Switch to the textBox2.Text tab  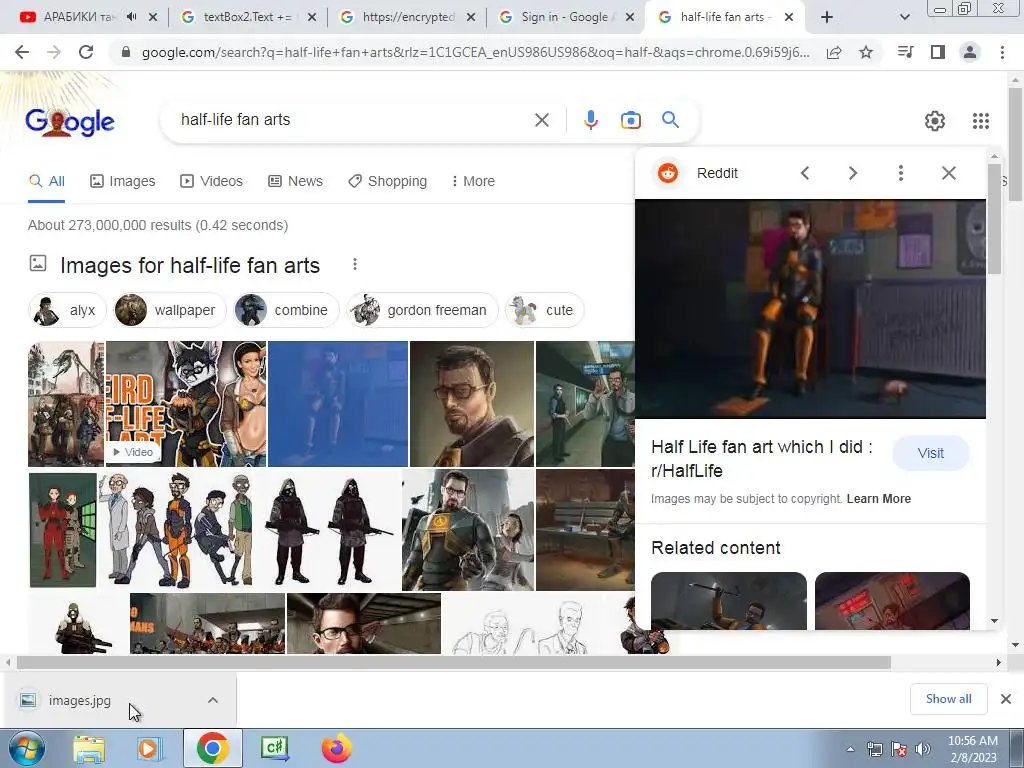click(246, 17)
